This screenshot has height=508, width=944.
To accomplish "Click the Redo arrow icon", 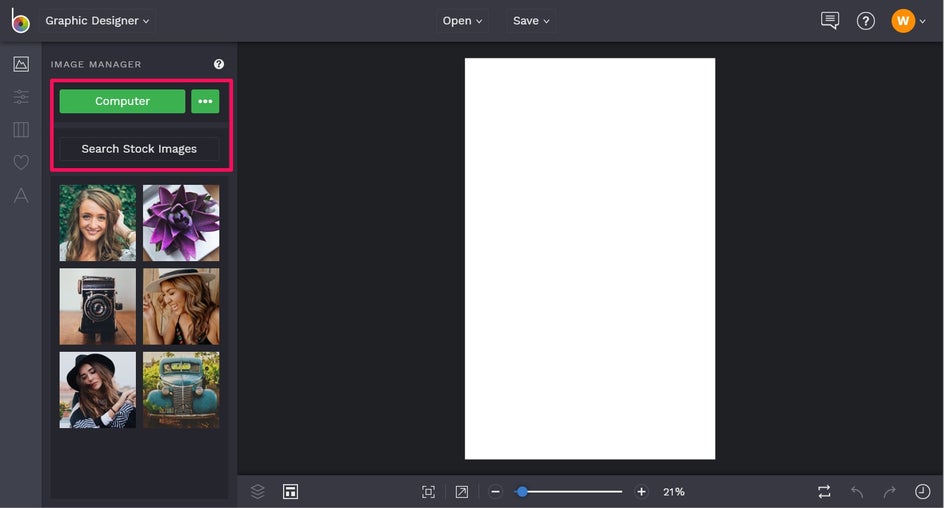I will (889, 492).
